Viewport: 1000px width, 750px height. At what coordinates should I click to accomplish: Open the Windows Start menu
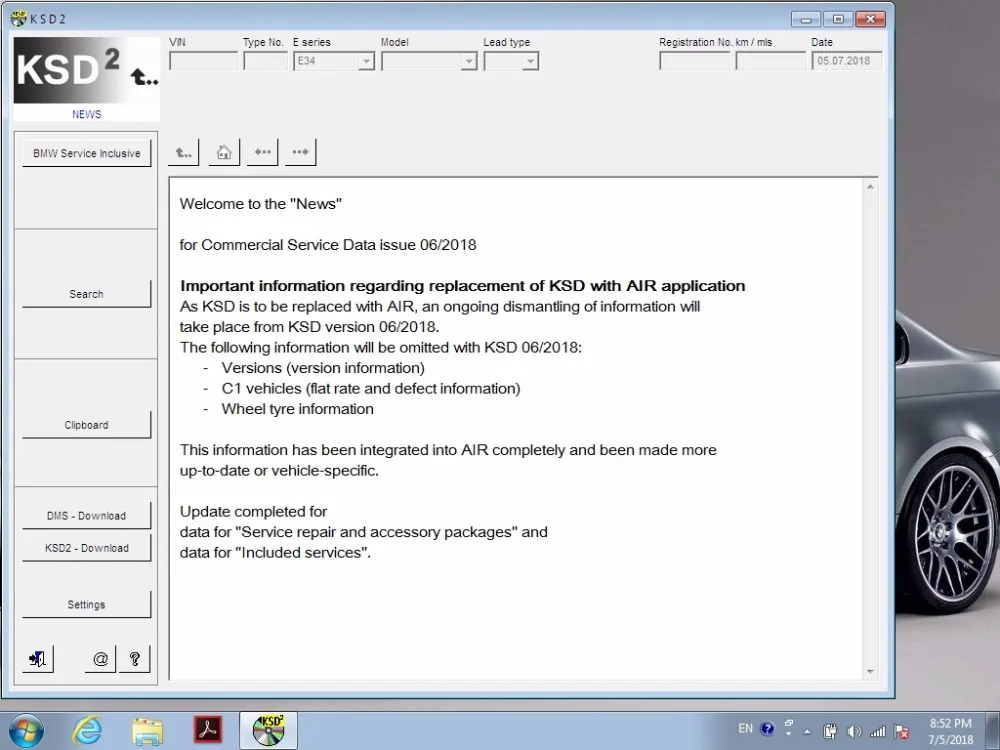pyautogui.click(x=26, y=731)
